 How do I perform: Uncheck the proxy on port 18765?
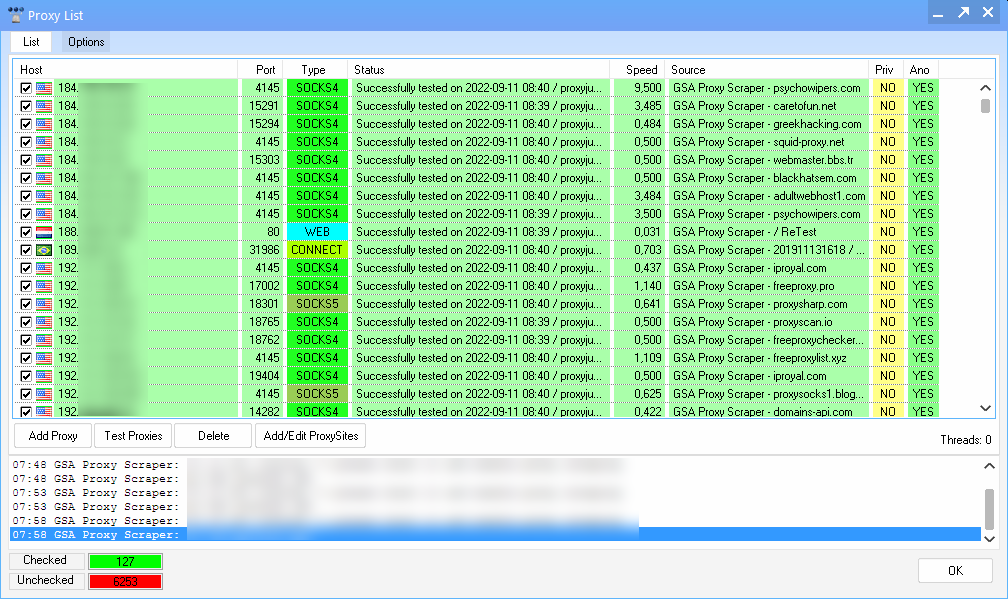pyautogui.click(x=26, y=322)
